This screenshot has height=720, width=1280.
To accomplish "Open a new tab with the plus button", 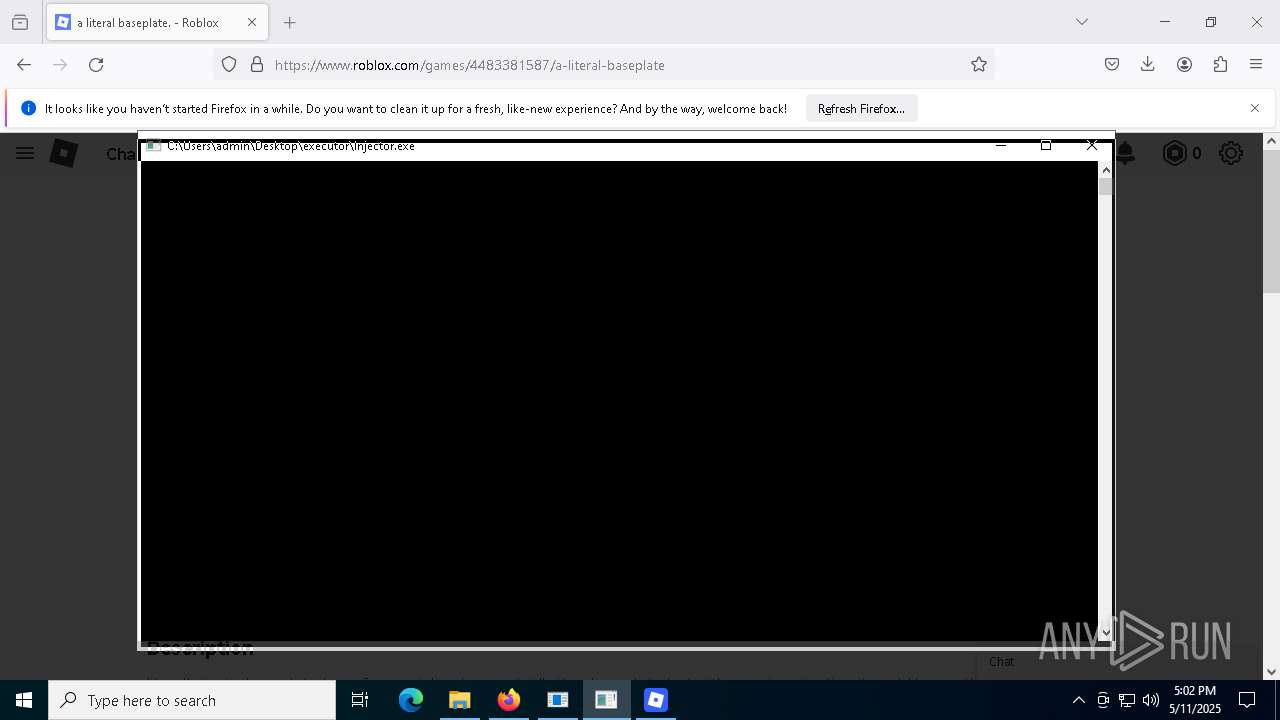I will pos(290,22).
